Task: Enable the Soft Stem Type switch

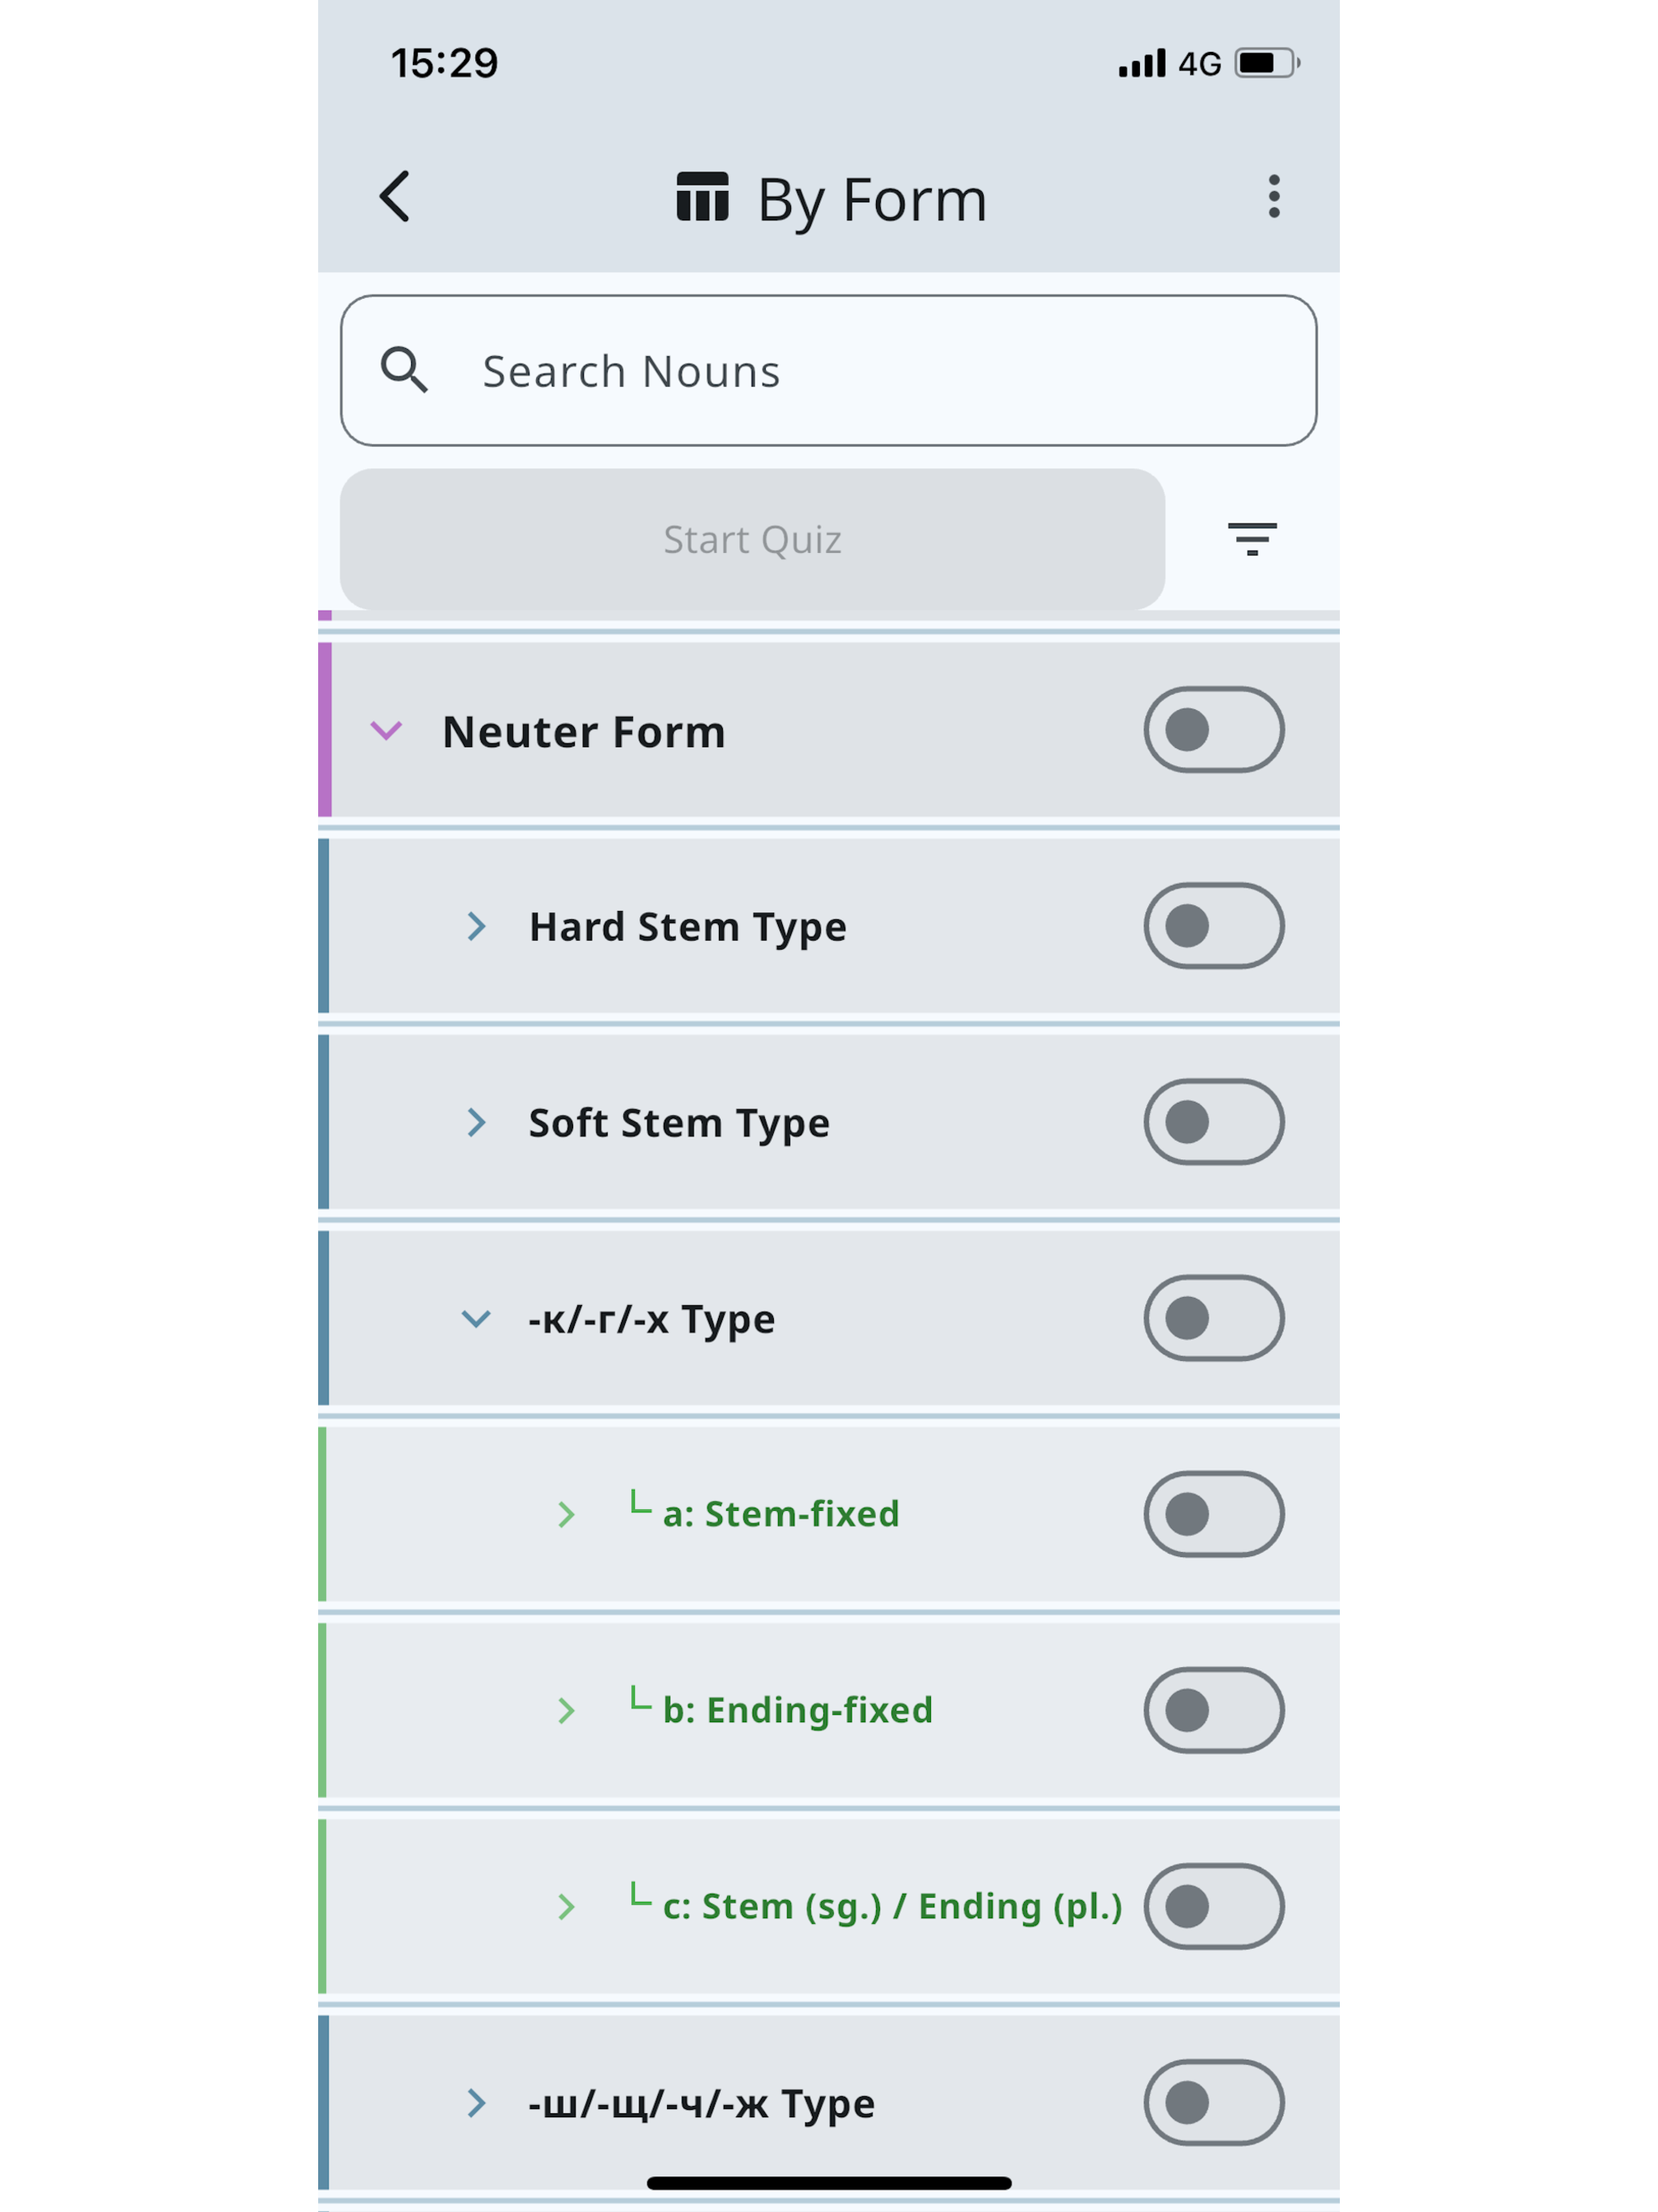Action: click(1214, 1121)
